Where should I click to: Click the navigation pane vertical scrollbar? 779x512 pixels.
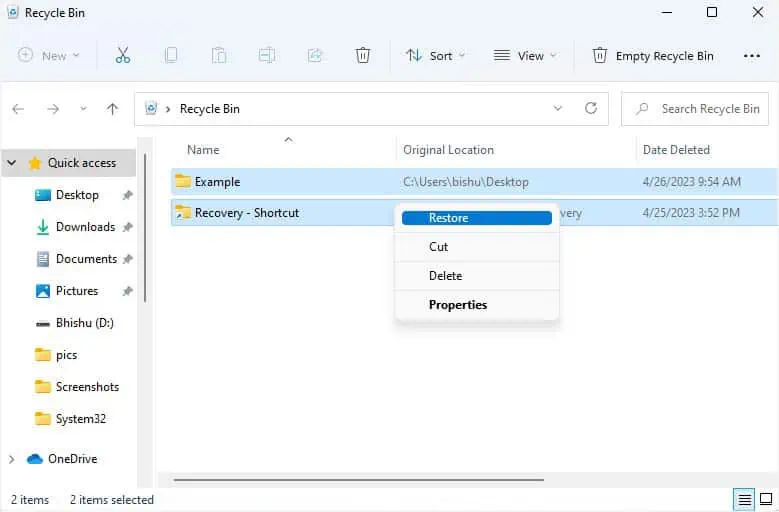coord(145,227)
